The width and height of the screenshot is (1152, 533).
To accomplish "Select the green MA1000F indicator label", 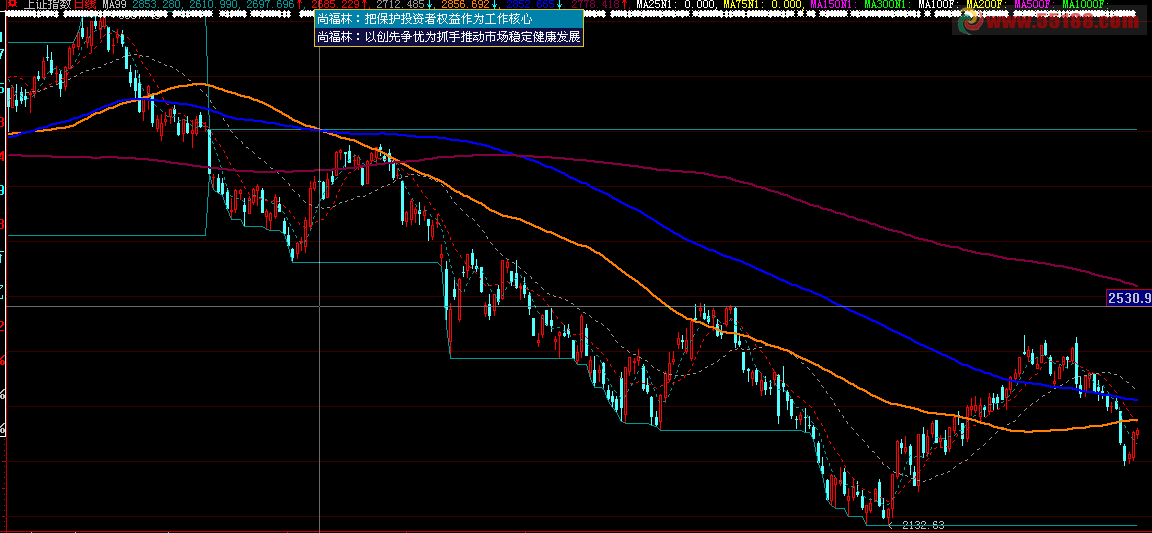I will click(x=1085, y=4).
